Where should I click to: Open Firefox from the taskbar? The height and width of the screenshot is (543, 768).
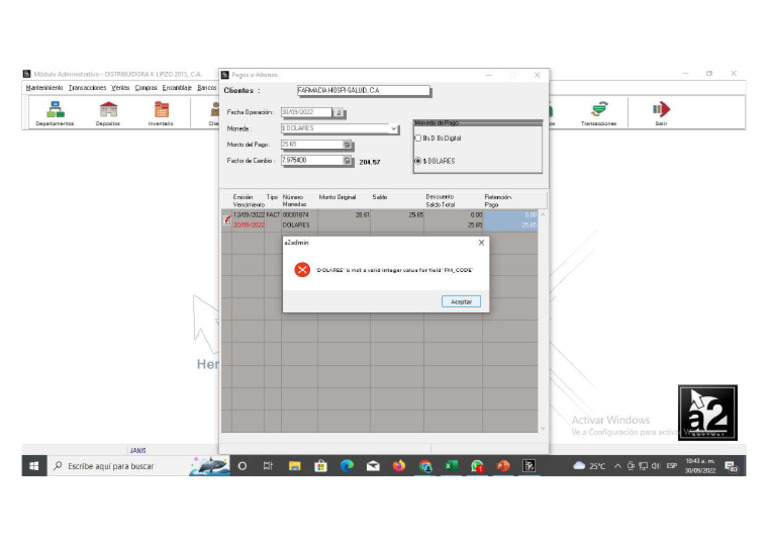pos(399,466)
